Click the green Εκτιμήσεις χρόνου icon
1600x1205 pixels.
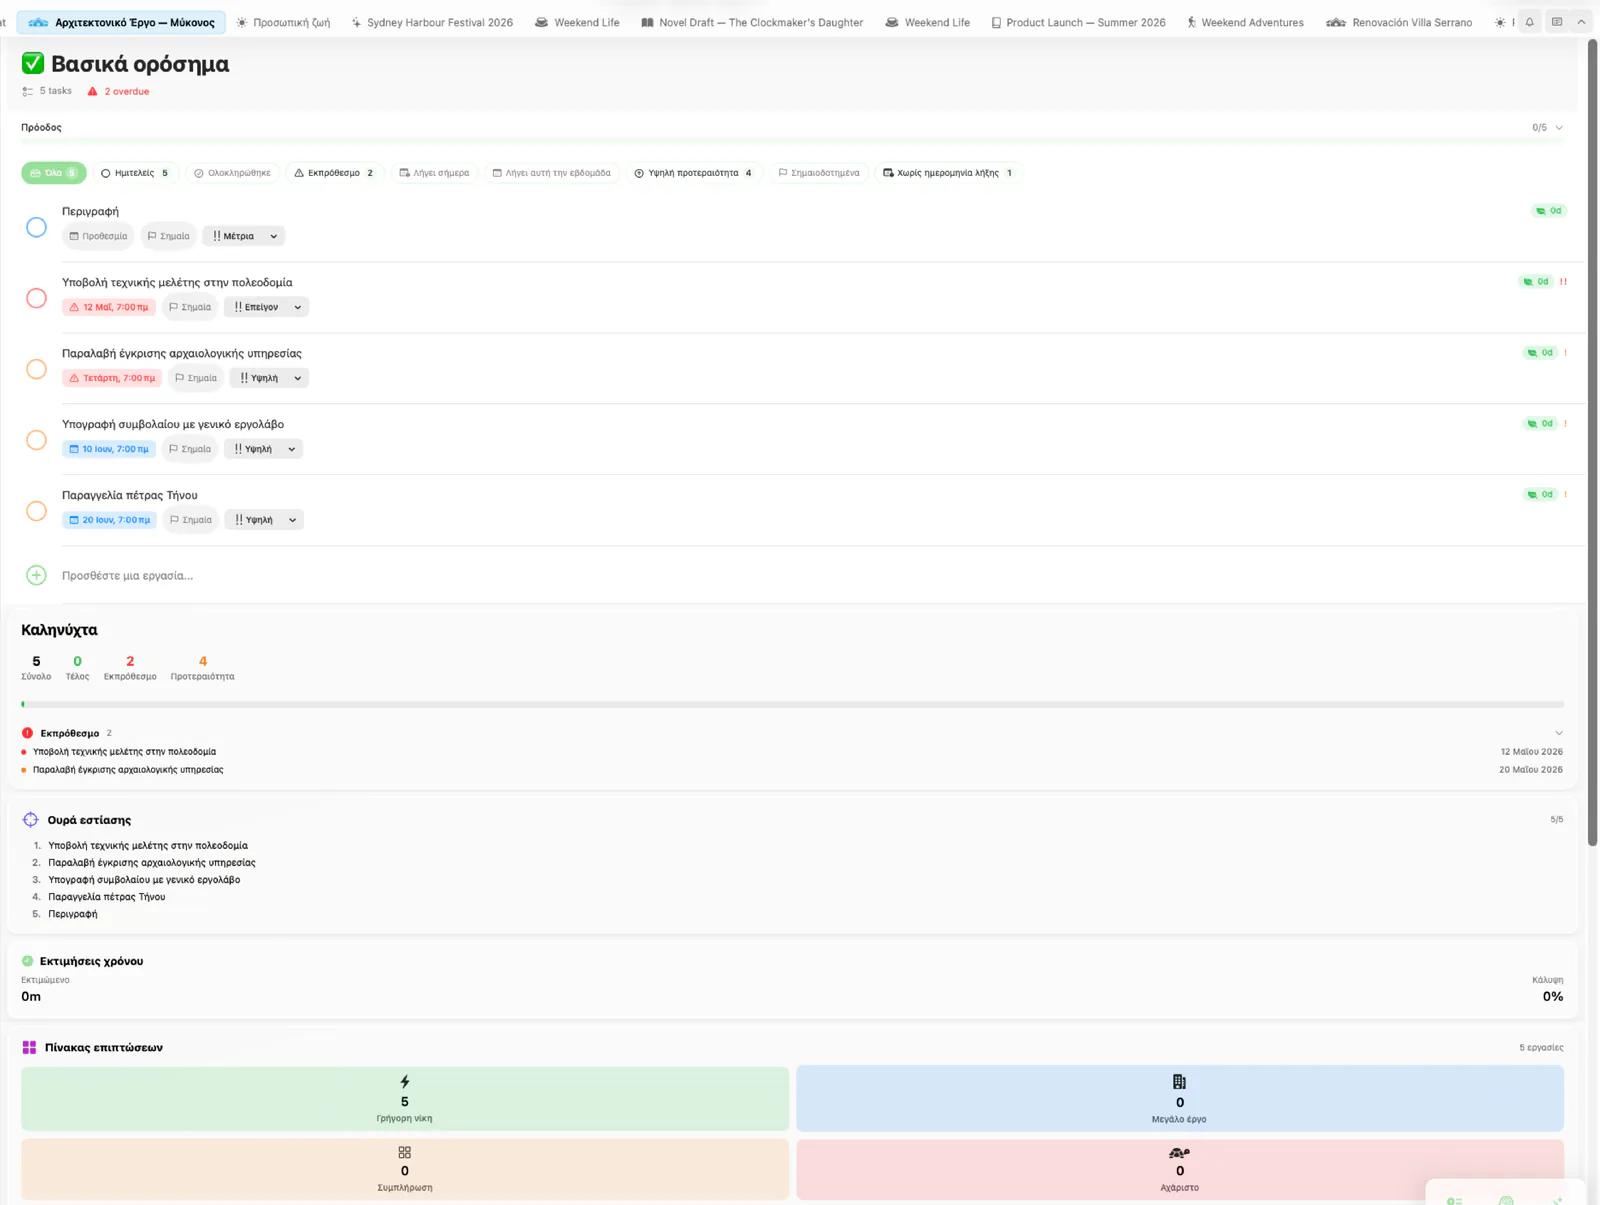click(x=28, y=961)
